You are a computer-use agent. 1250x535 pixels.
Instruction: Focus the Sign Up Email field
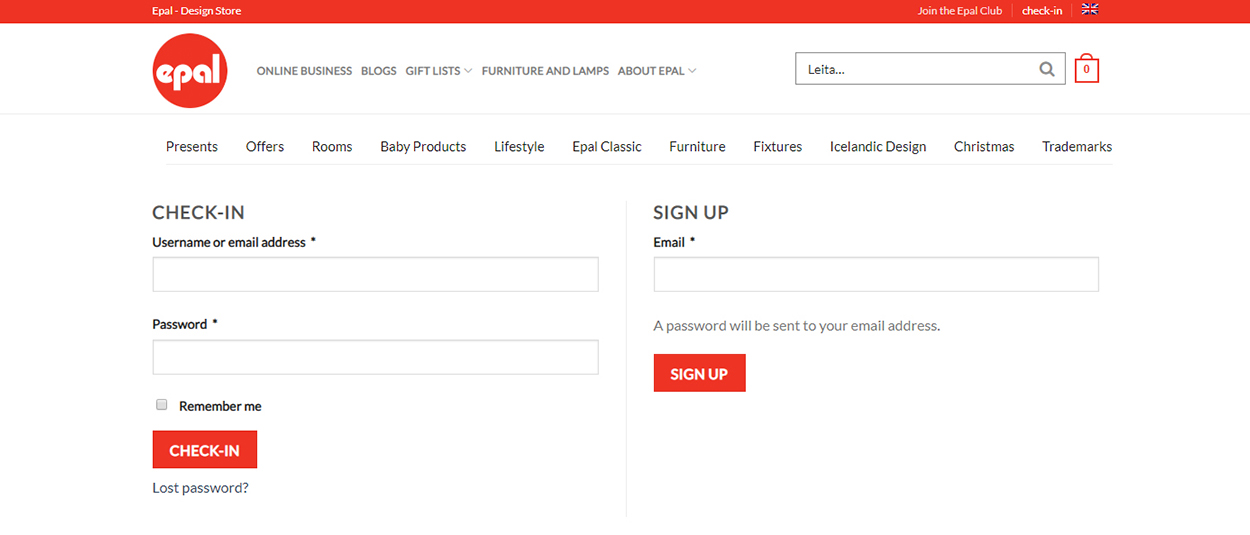point(876,274)
